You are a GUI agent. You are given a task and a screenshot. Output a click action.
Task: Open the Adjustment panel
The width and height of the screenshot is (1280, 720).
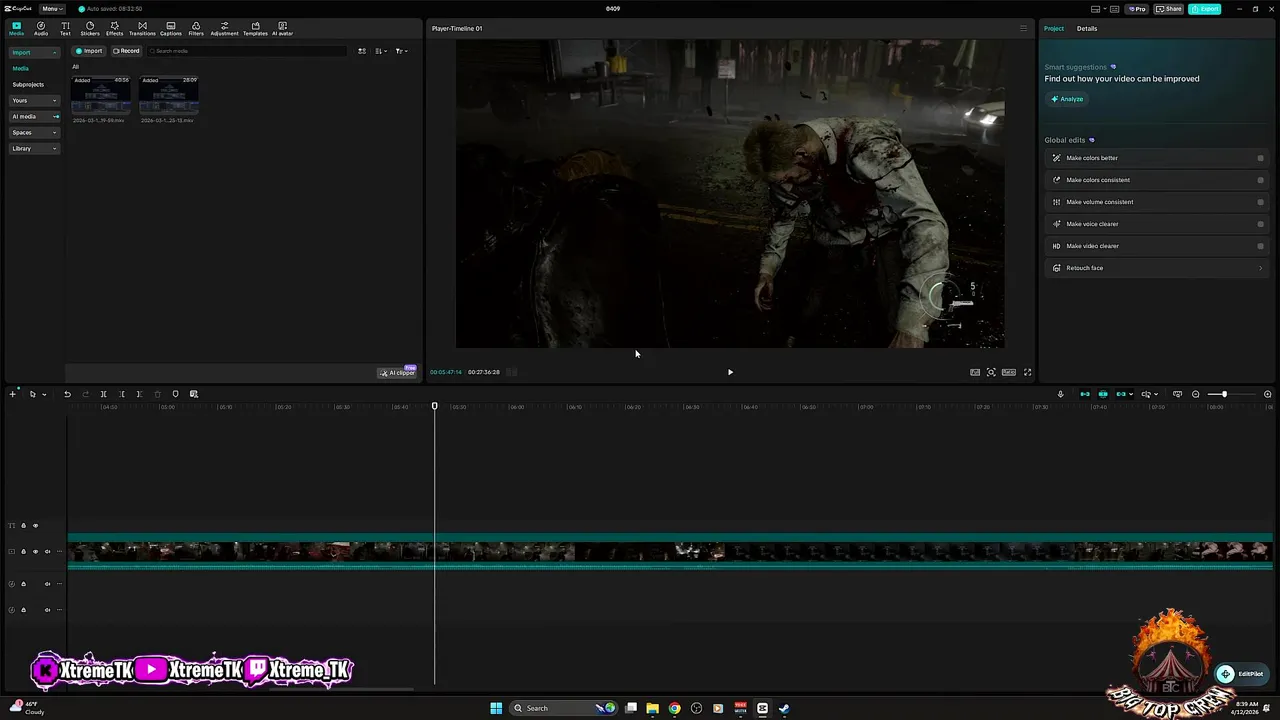pyautogui.click(x=224, y=28)
